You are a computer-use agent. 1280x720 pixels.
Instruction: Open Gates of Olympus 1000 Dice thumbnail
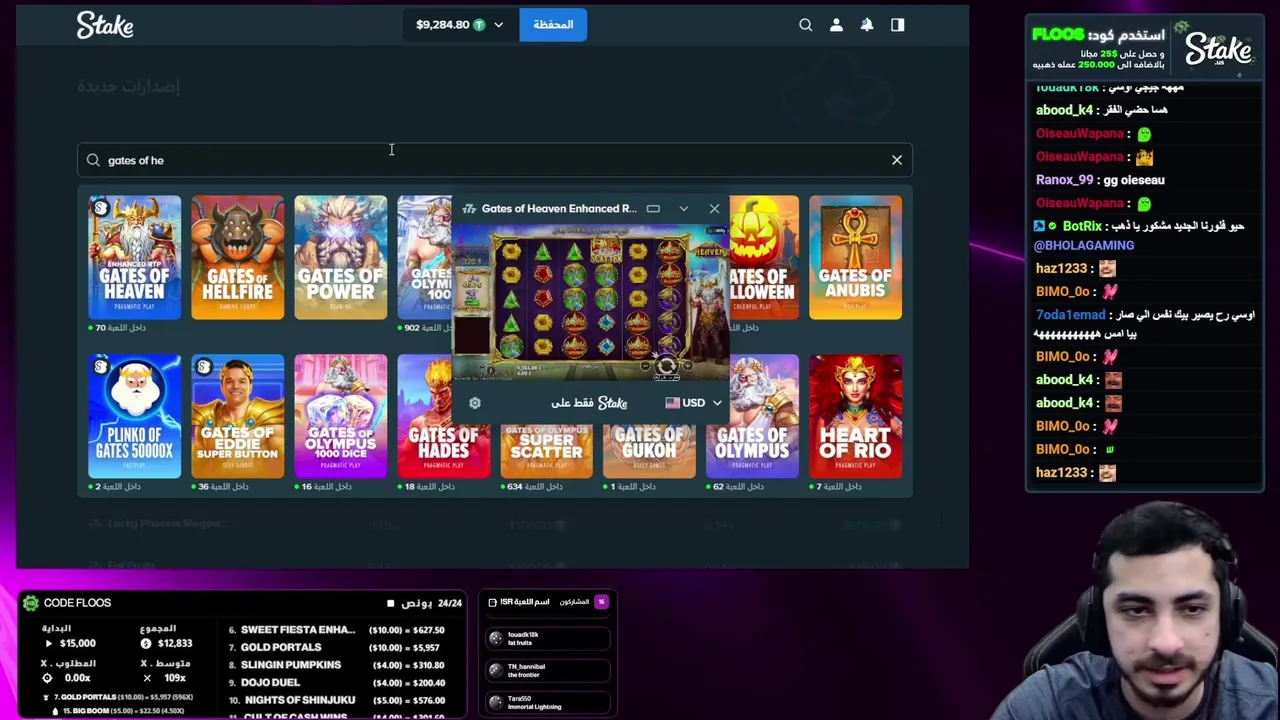(x=341, y=416)
